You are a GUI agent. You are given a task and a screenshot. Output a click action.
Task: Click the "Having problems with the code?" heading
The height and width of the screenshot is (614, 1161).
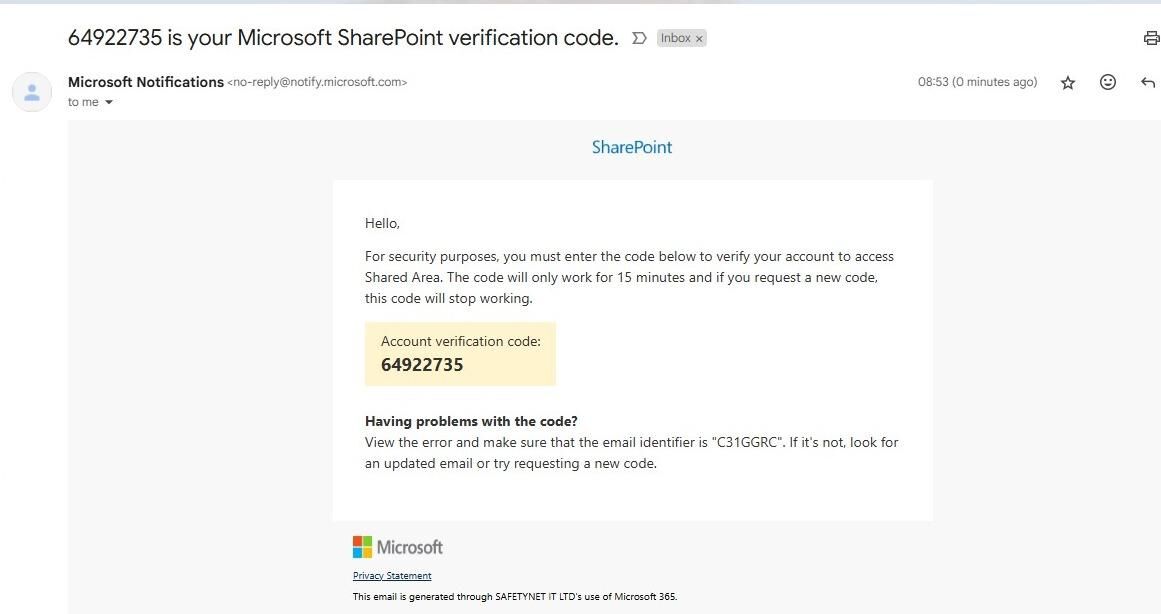[x=471, y=421]
